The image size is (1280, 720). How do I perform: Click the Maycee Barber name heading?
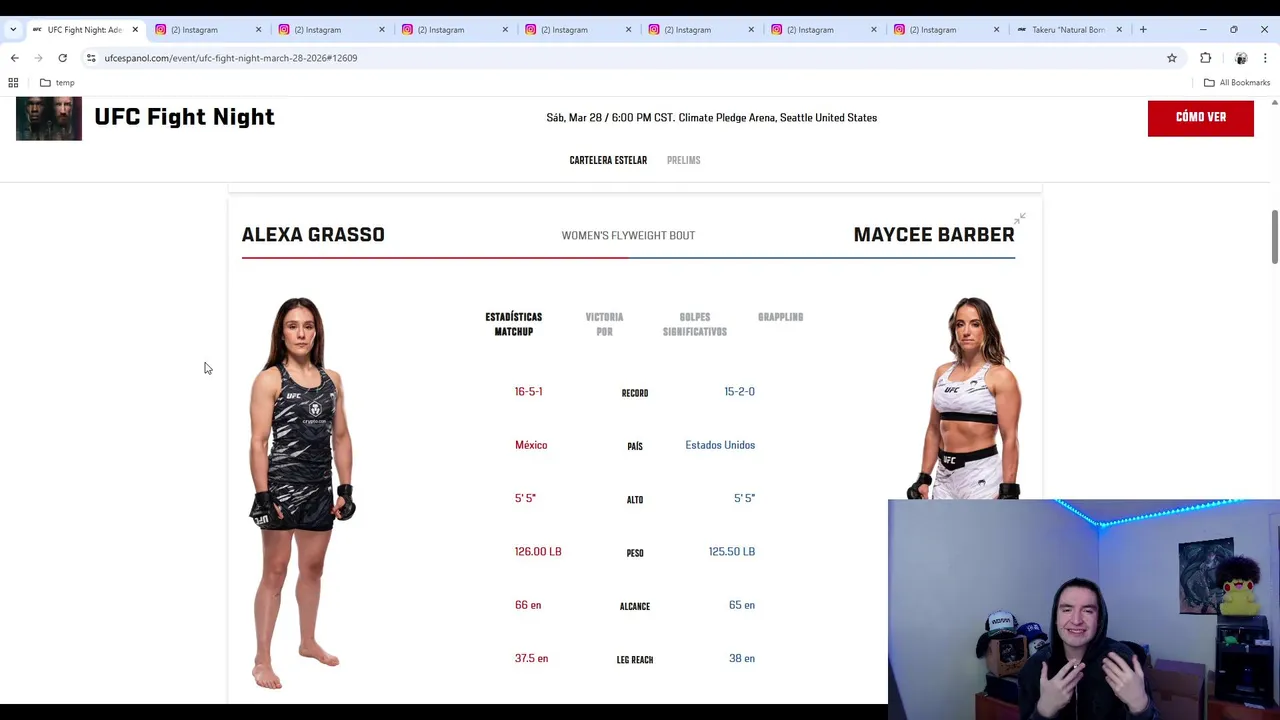(x=934, y=235)
